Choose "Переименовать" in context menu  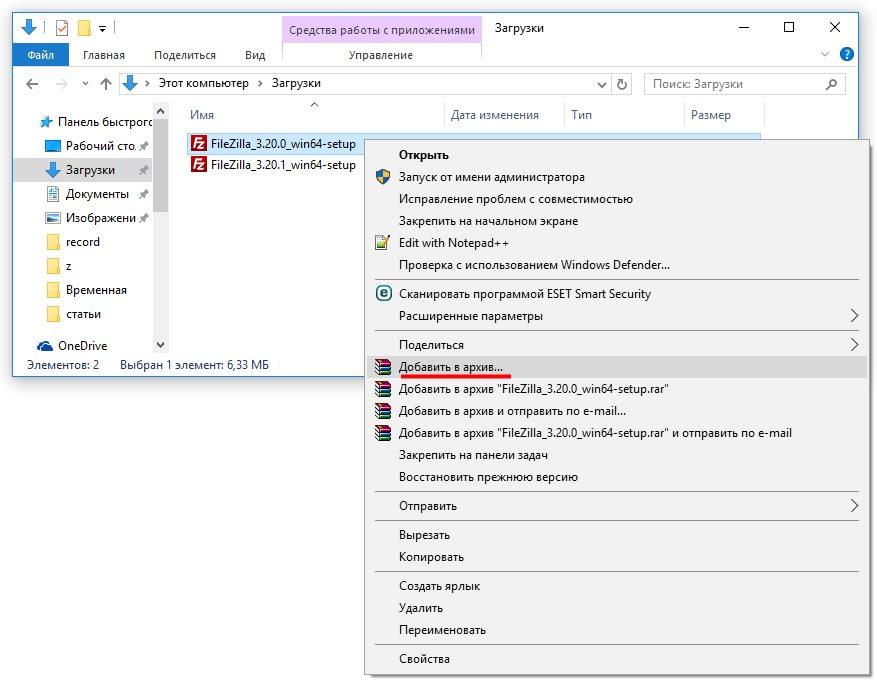pyautogui.click(x=442, y=630)
